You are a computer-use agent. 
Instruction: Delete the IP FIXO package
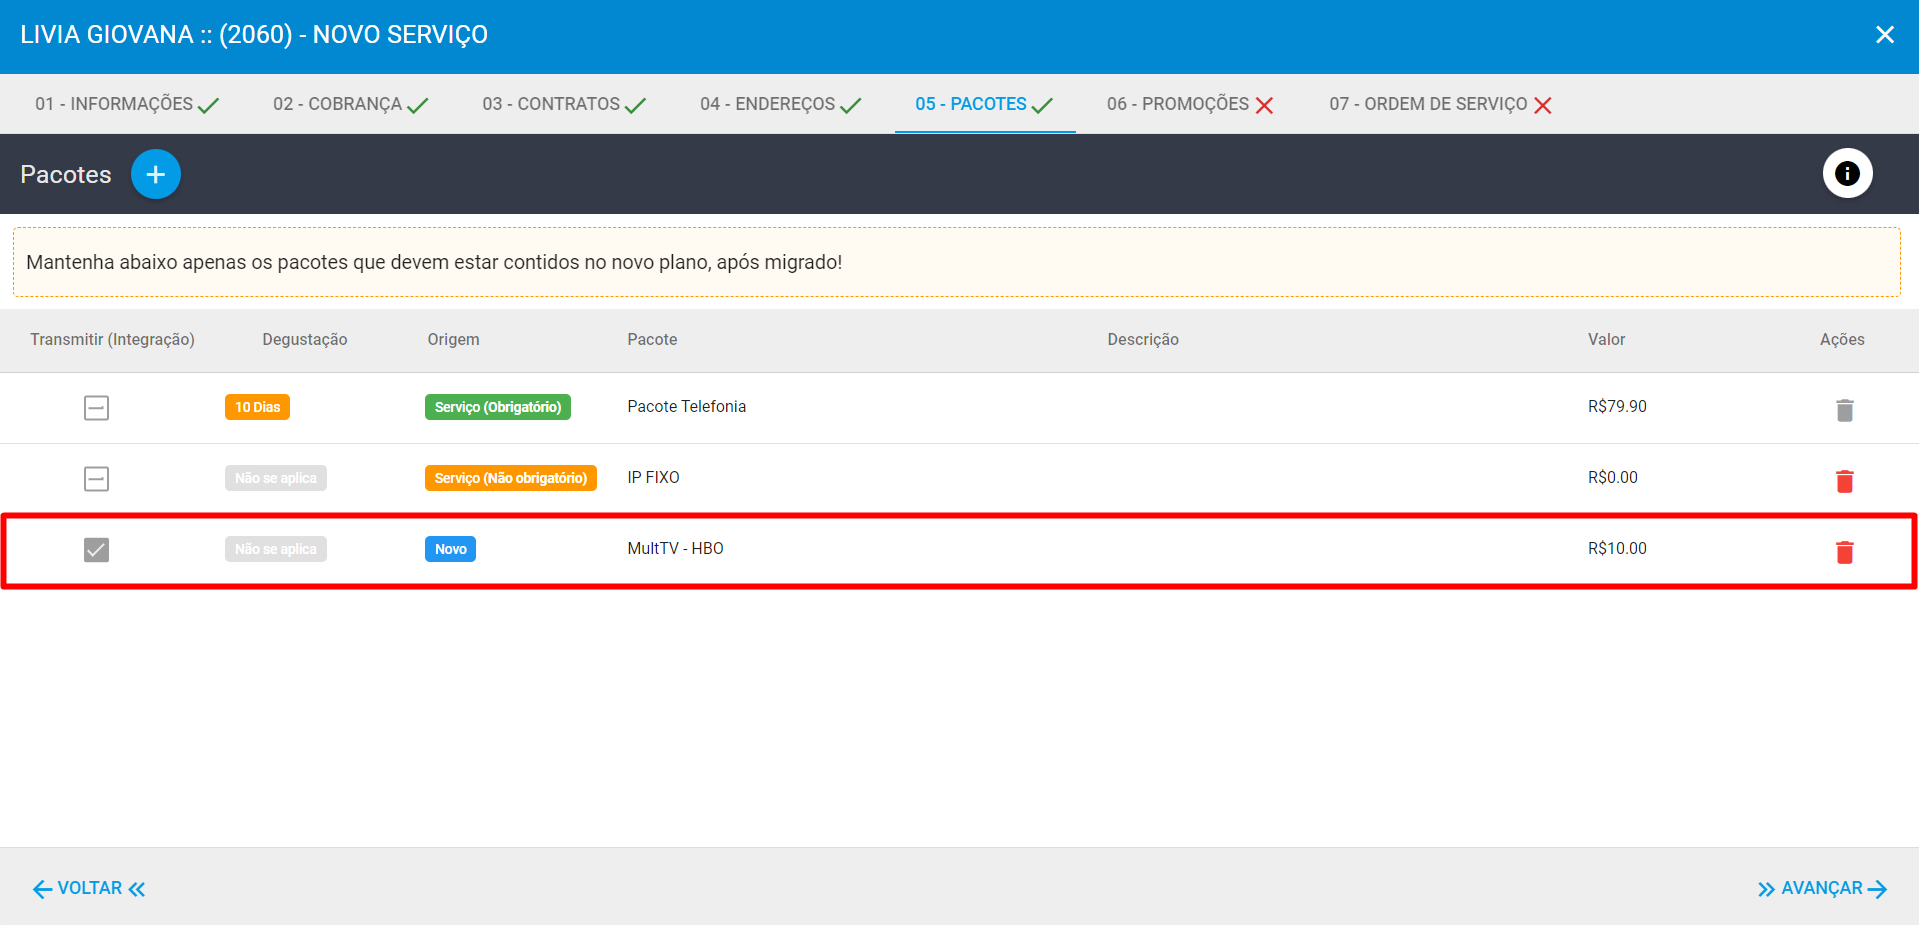tap(1845, 481)
